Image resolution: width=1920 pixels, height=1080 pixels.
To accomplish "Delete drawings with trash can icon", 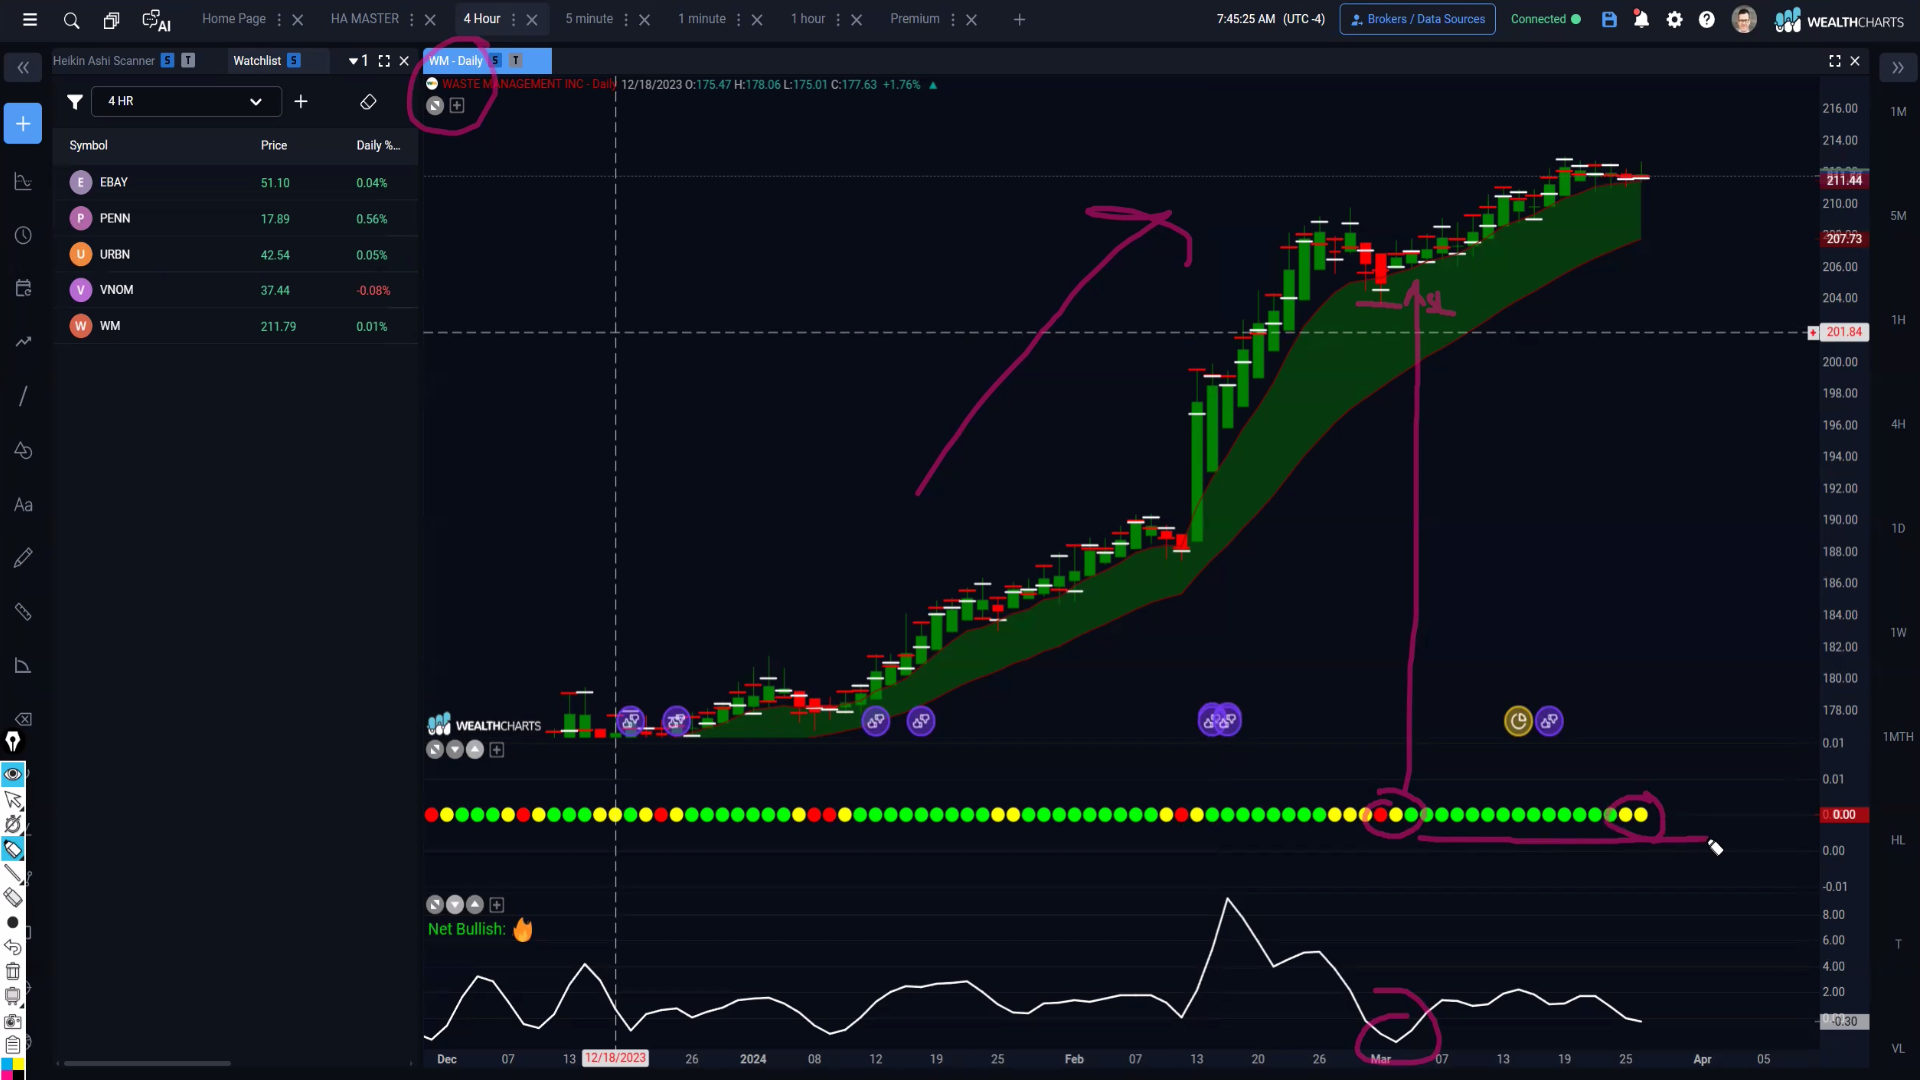I will [x=13, y=971].
